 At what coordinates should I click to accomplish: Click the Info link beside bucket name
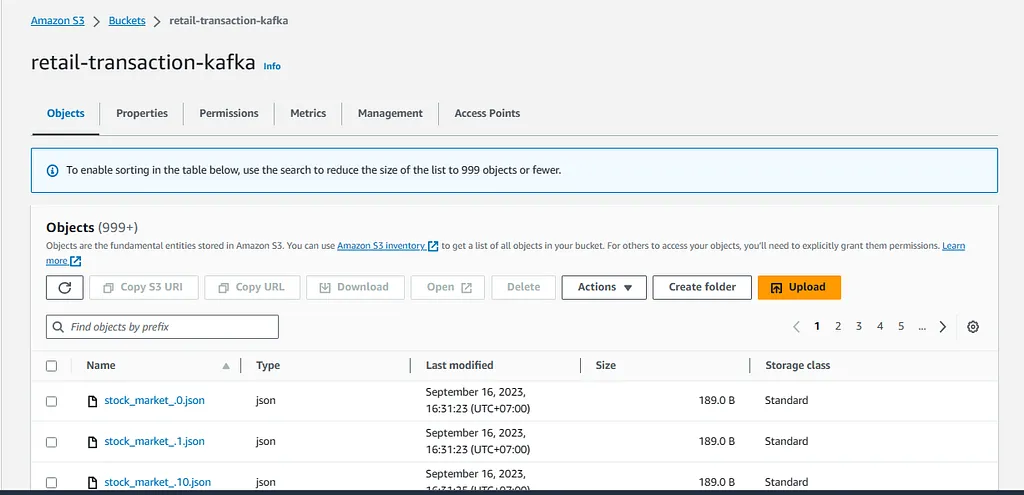coord(272,66)
